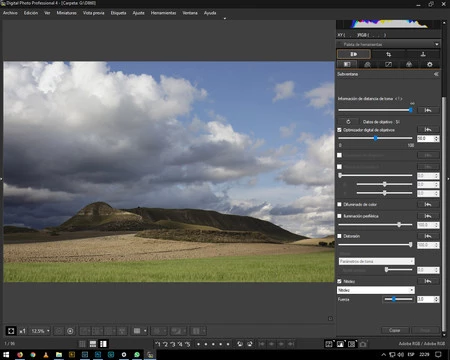This screenshot has height=360, width=450.
Task: Switch to thumbnail grid layout
Action: point(82,344)
